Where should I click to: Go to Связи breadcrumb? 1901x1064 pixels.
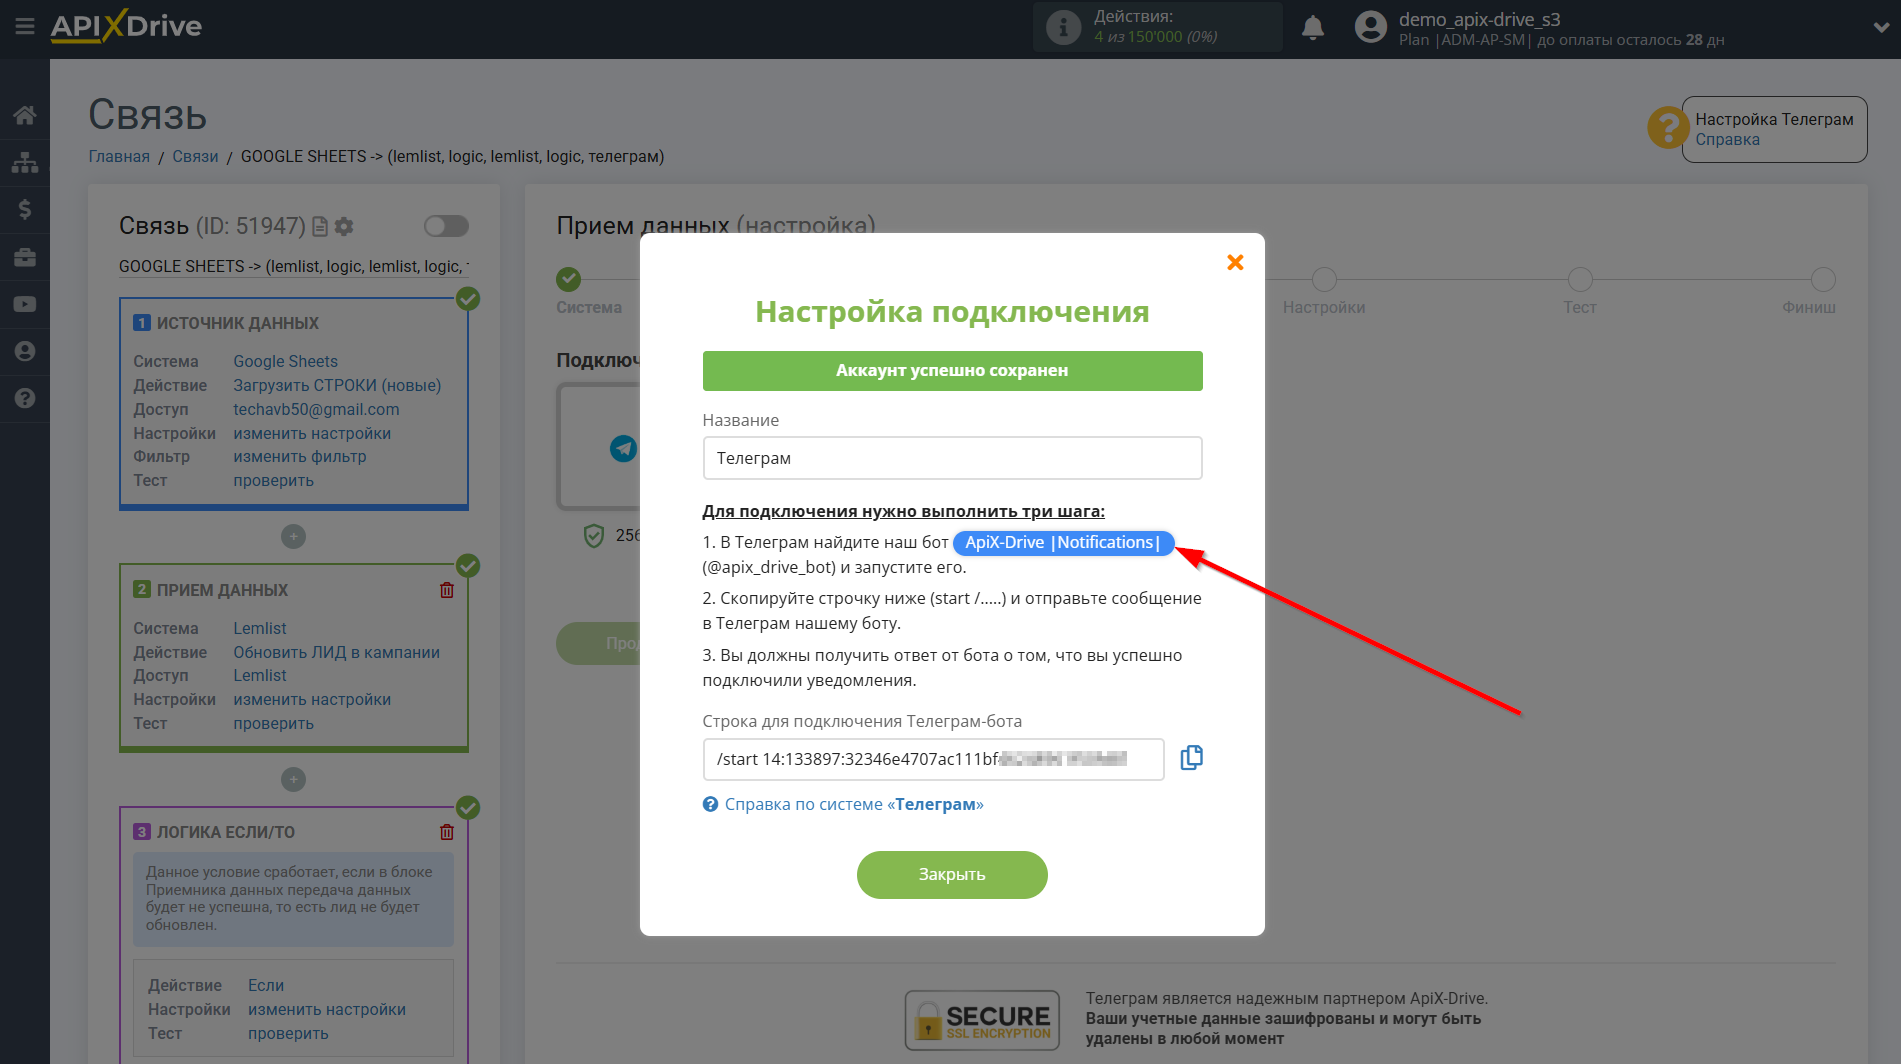click(x=195, y=156)
